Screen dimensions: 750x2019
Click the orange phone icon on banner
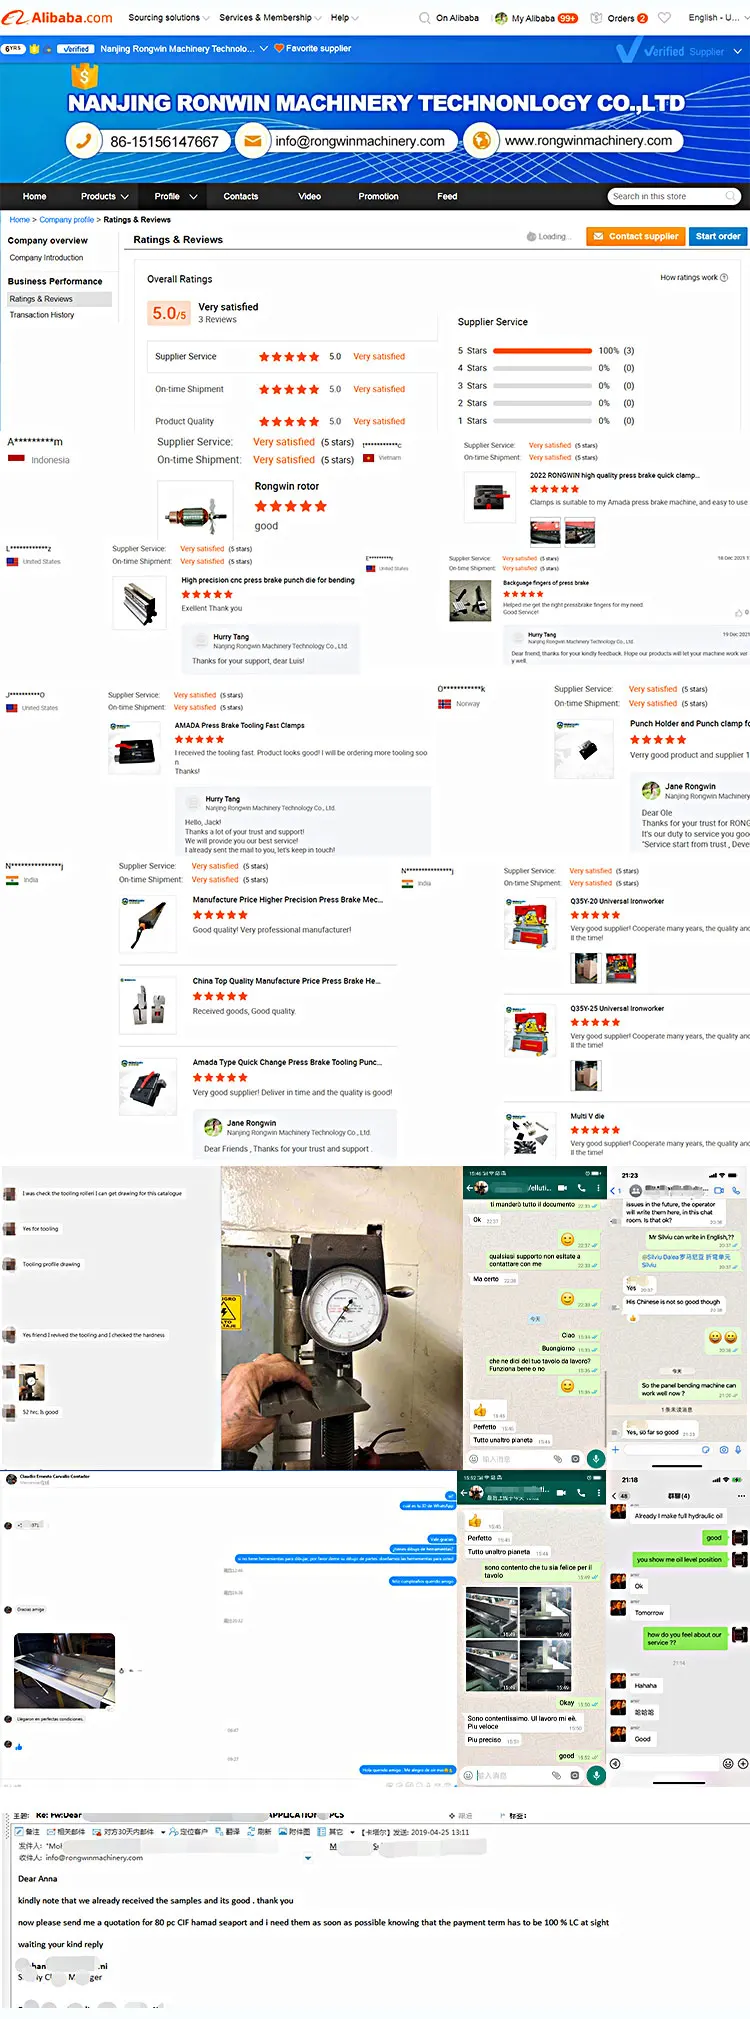[x=84, y=141]
